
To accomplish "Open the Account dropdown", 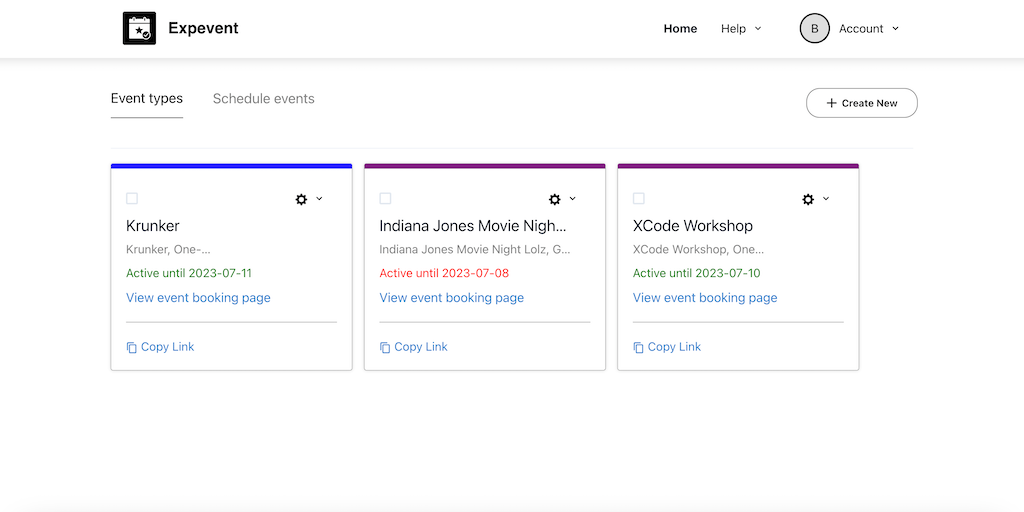I will tap(868, 29).
